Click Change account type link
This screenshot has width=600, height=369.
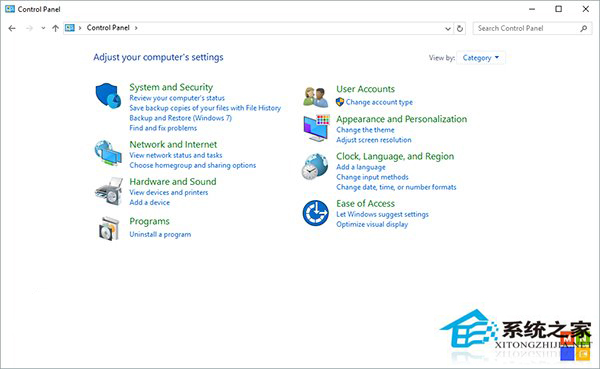pyautogui.click(x=379, y=102)
